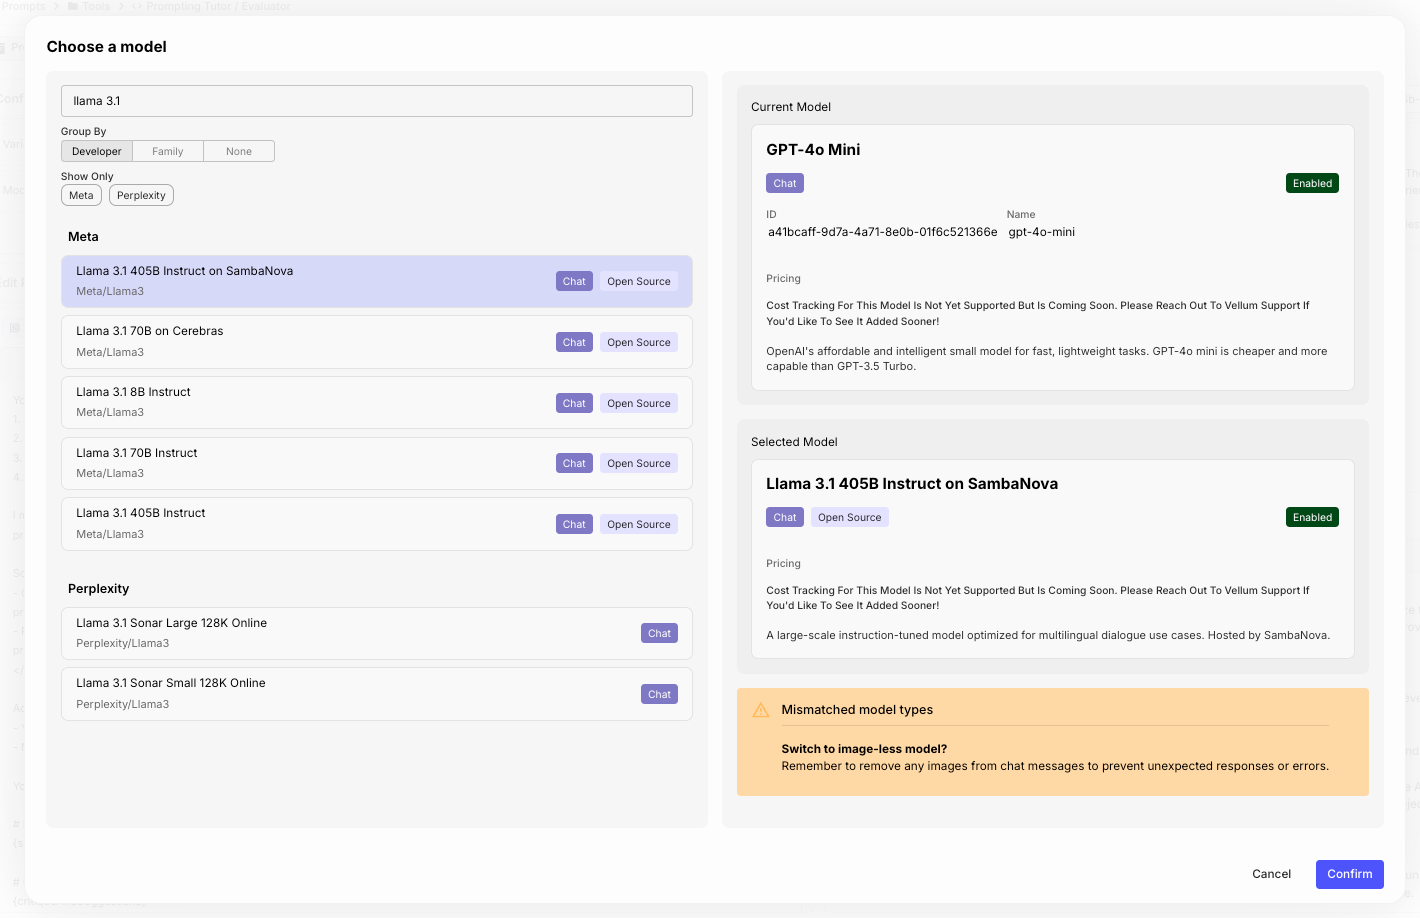Filter to show only Meta models
The width and height of the screenshot is (1420, 918).
point(81,195)
